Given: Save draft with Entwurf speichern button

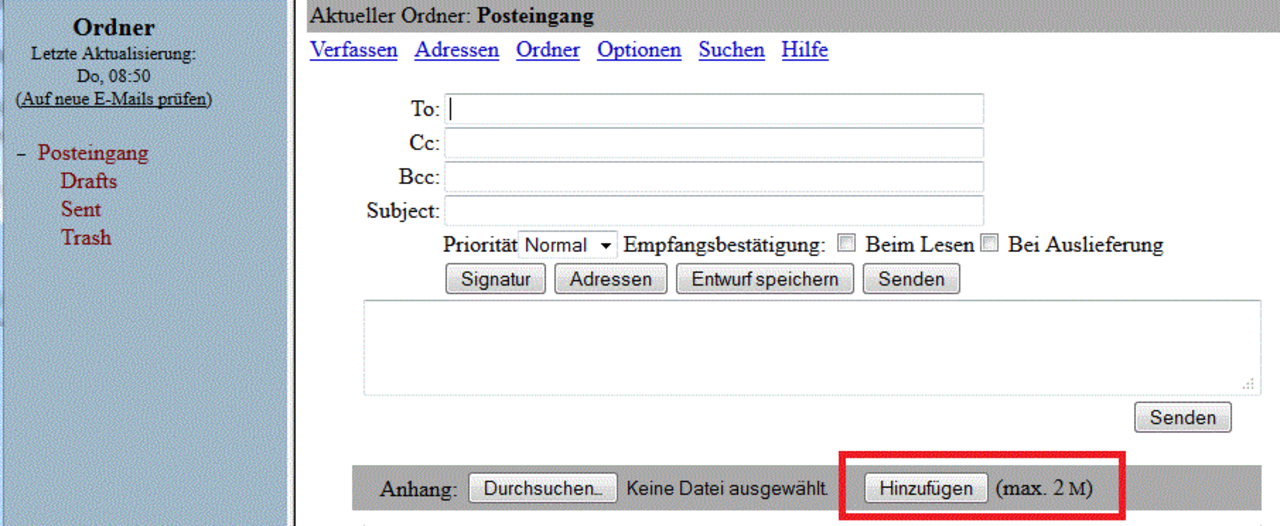Looking at the screenshot, I should click(x=765, y=279).
